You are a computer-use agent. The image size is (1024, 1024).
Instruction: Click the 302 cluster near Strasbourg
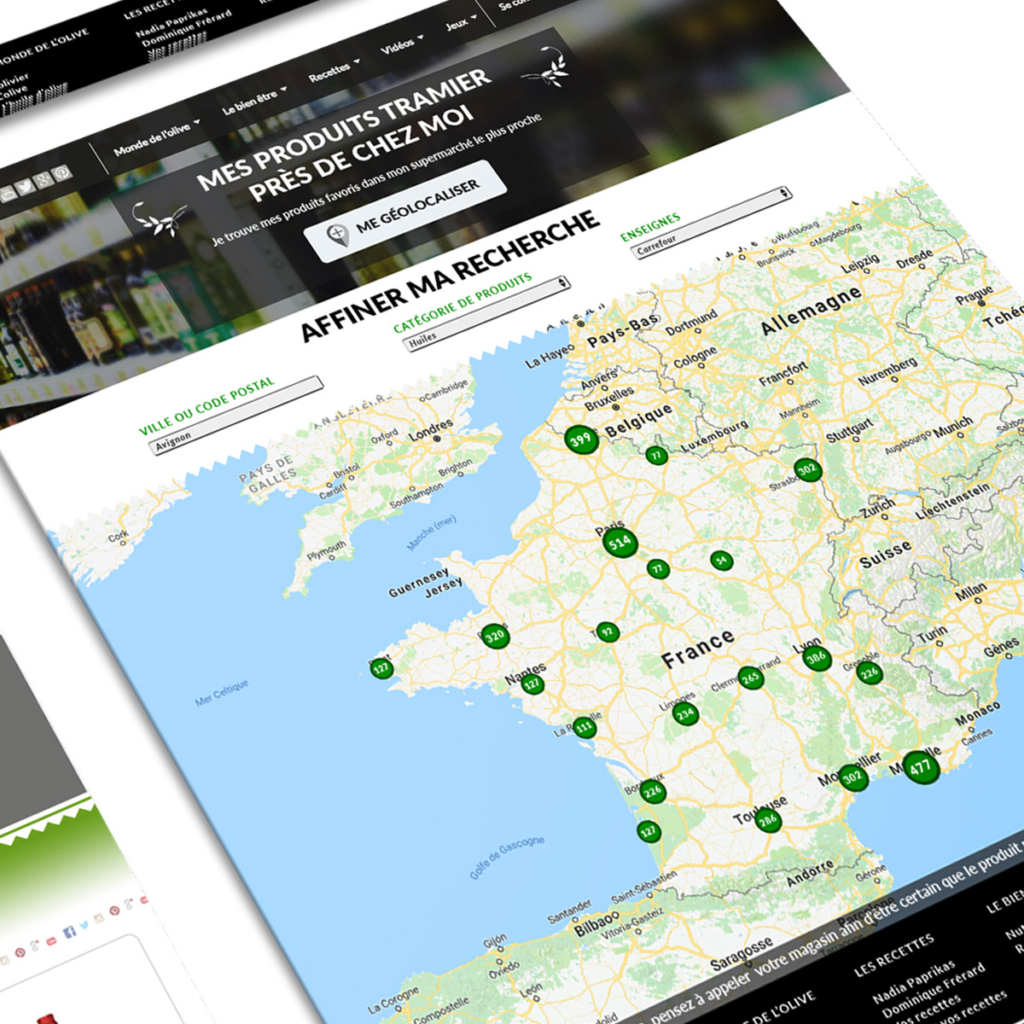click(807, 469)
